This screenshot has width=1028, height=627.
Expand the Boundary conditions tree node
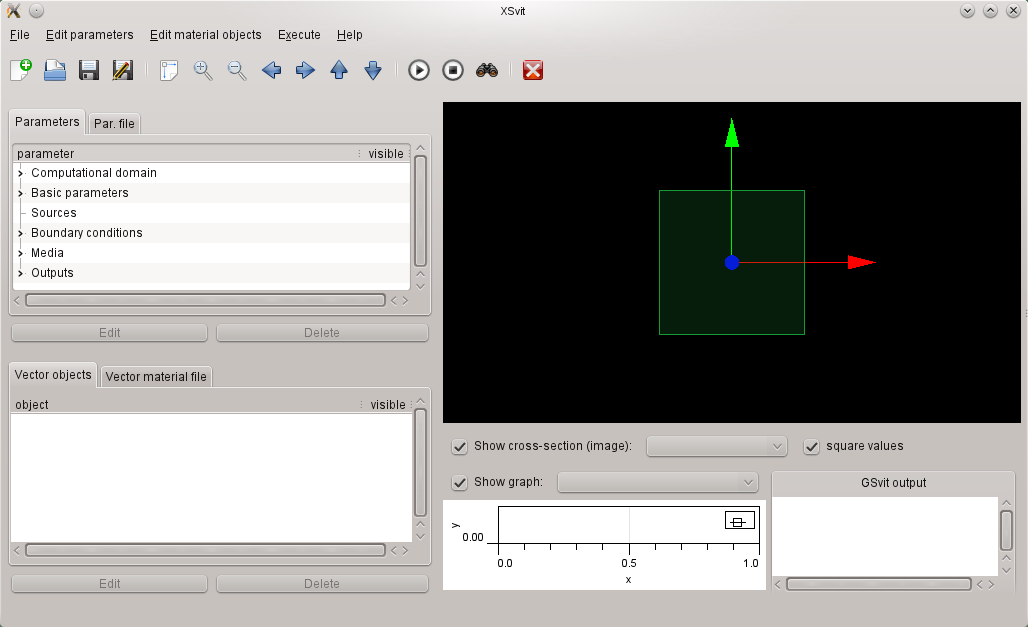click(20, 233)
